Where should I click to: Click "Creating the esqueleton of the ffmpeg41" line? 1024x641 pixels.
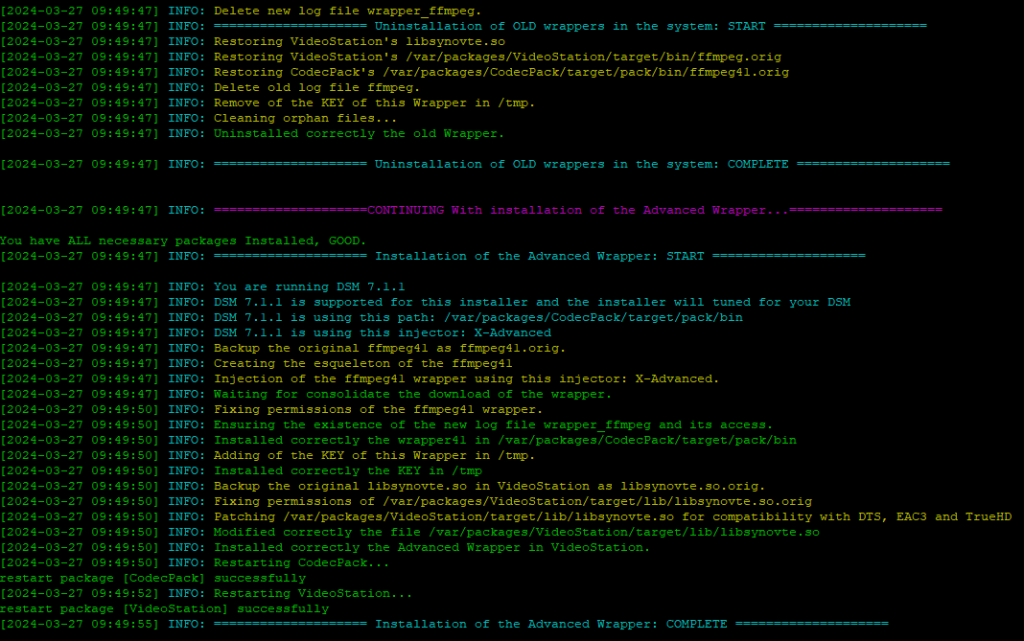pos(362,364)
